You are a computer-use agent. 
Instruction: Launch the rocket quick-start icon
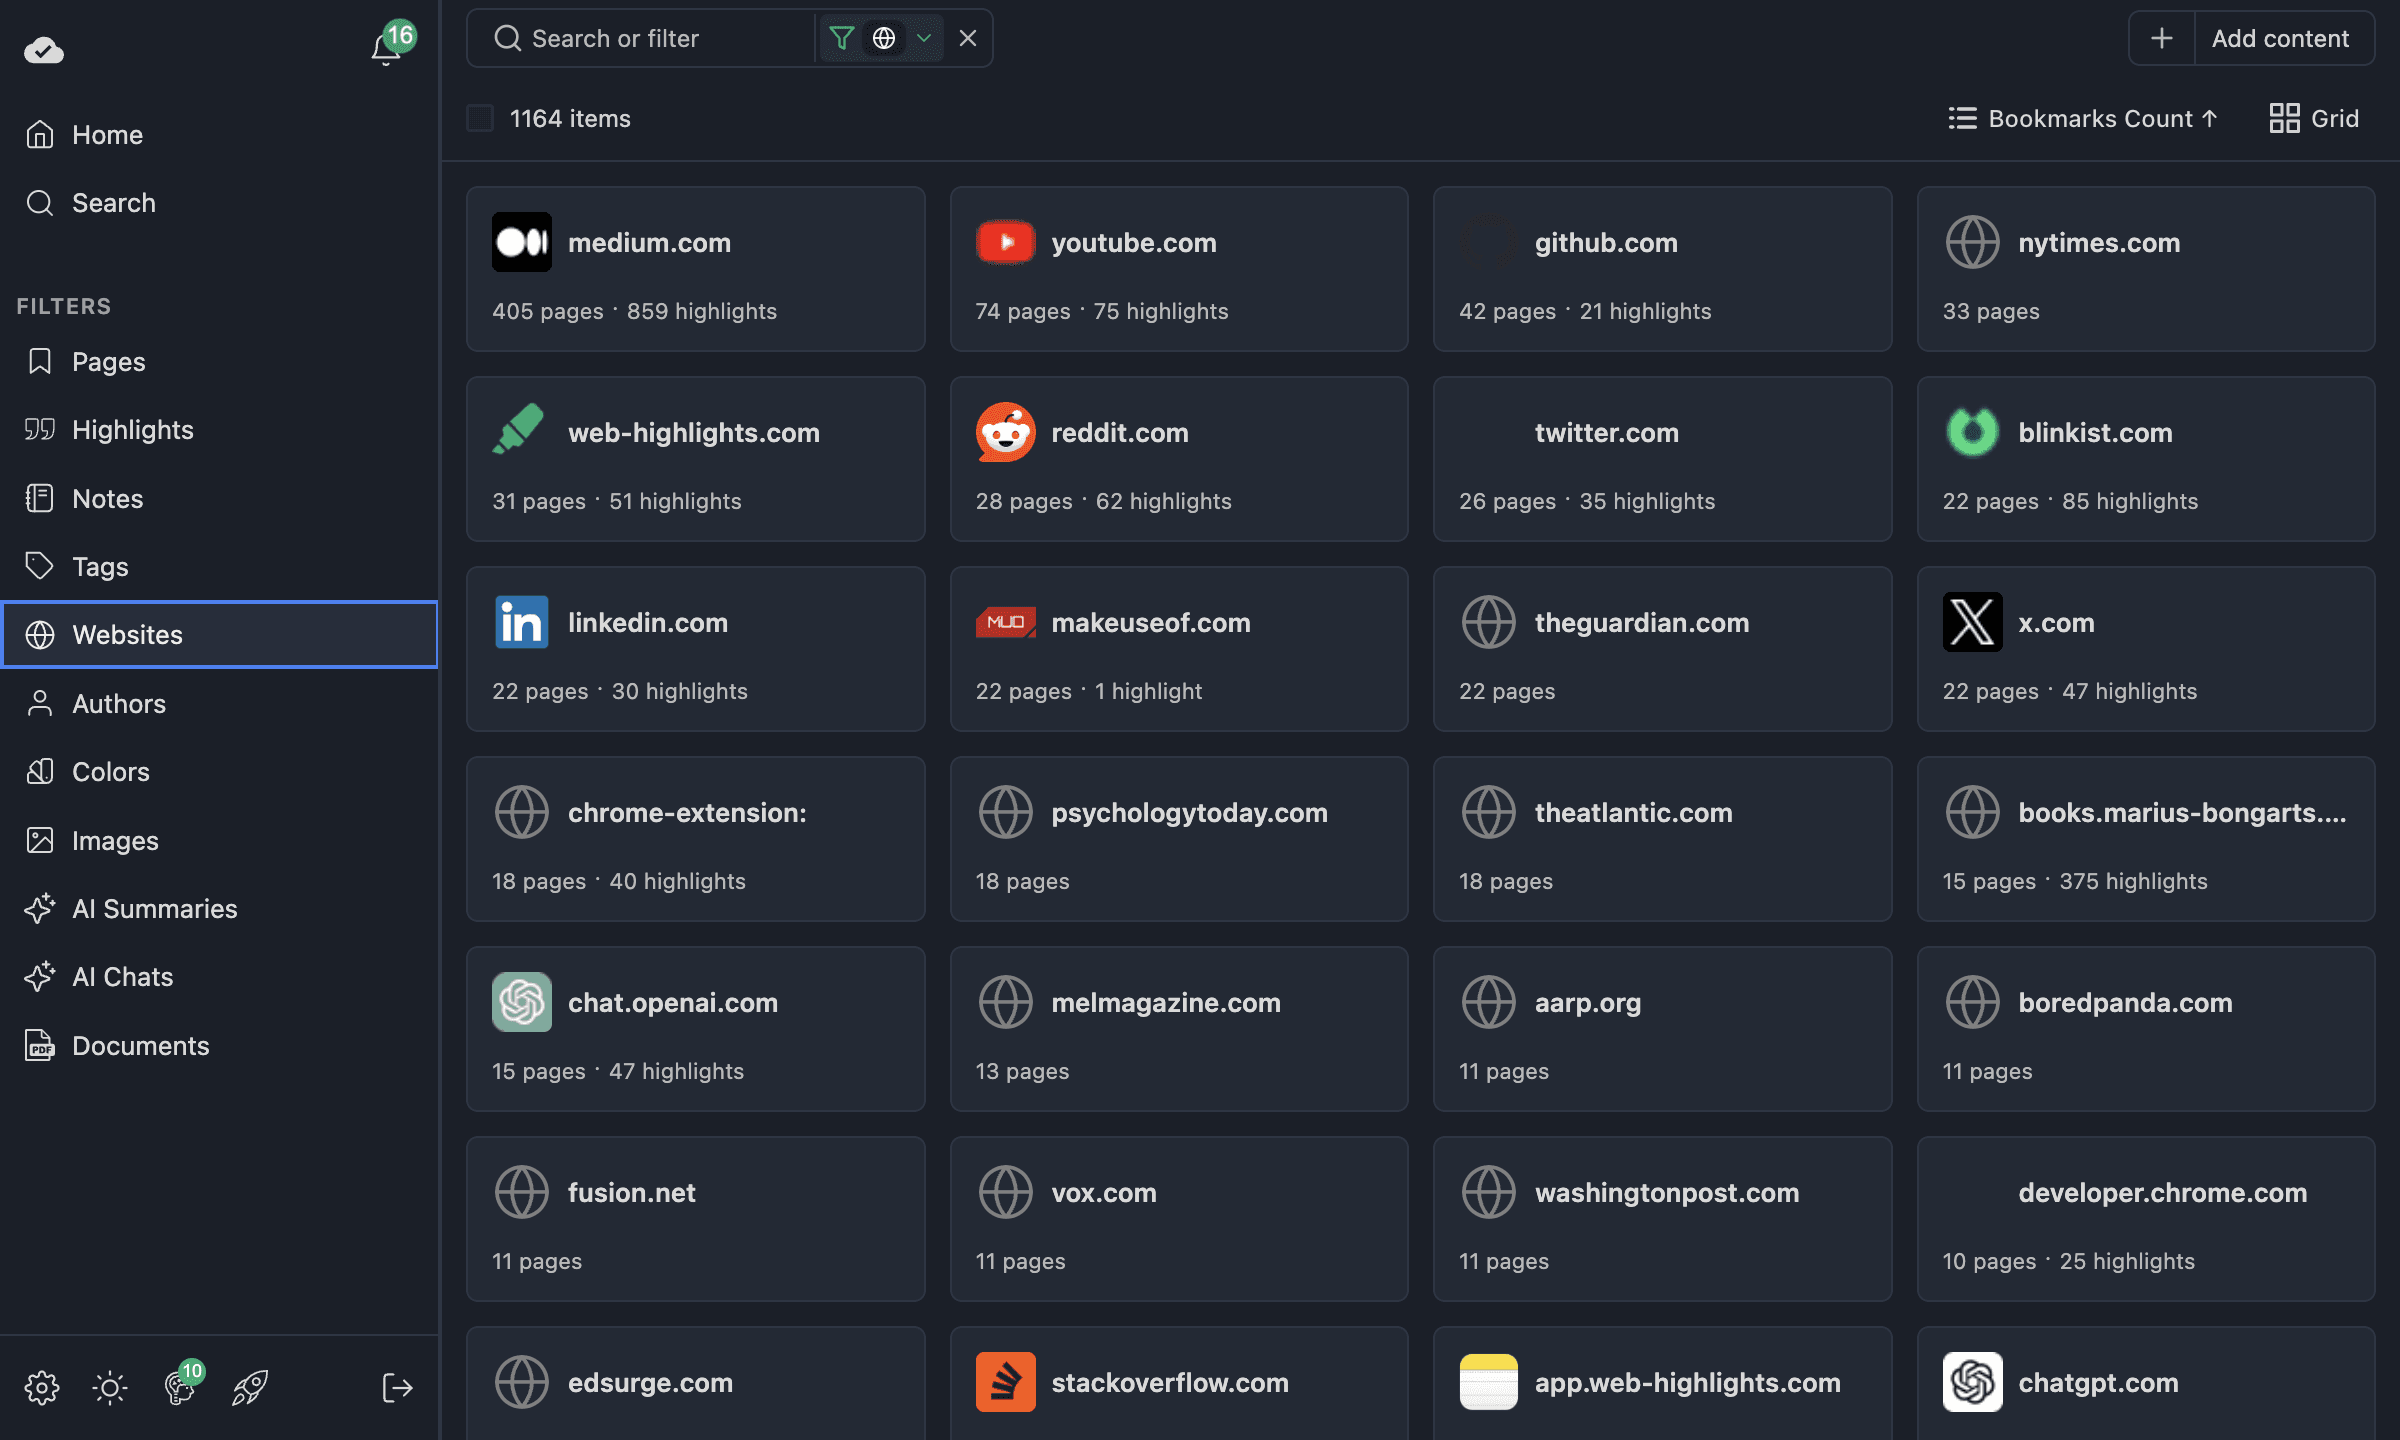pyautogui.click(x=249, y=1387)
